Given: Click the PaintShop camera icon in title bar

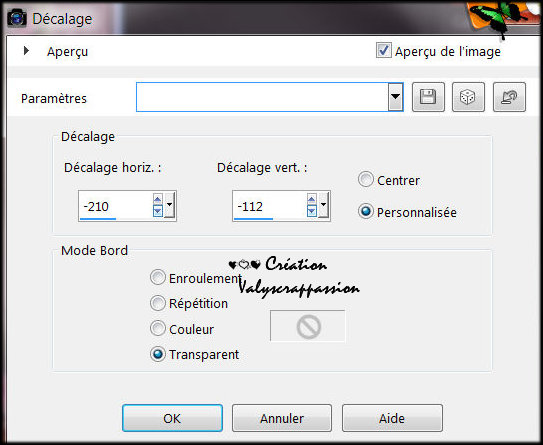Looking at the screenshot, I should click(x=17, y=18).
